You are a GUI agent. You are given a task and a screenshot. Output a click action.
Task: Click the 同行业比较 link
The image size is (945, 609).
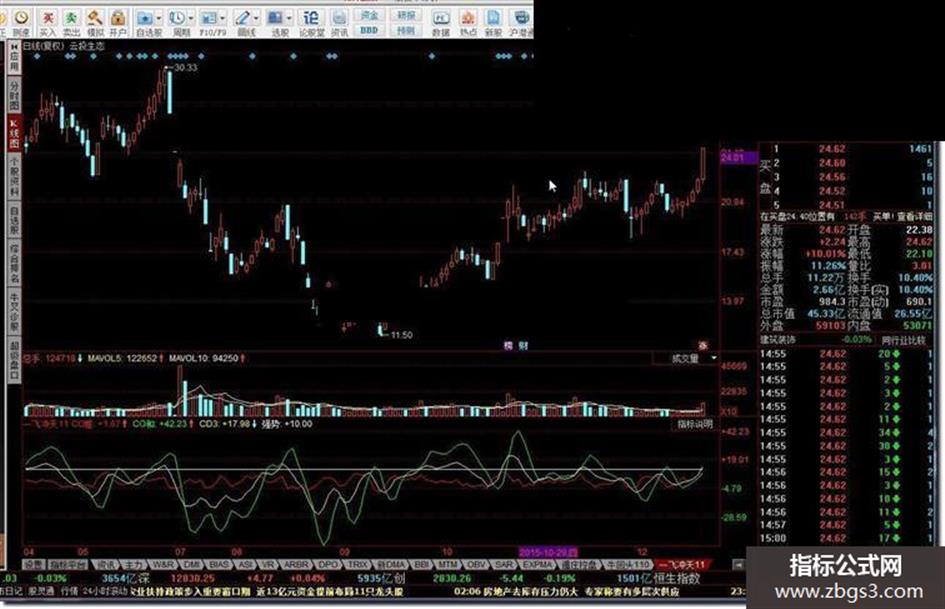point(903,340)
